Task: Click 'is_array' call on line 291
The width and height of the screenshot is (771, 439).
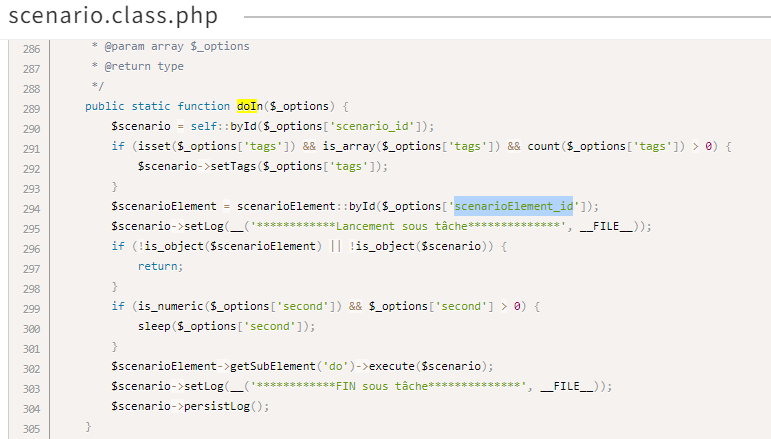Action: coord(349,146)
